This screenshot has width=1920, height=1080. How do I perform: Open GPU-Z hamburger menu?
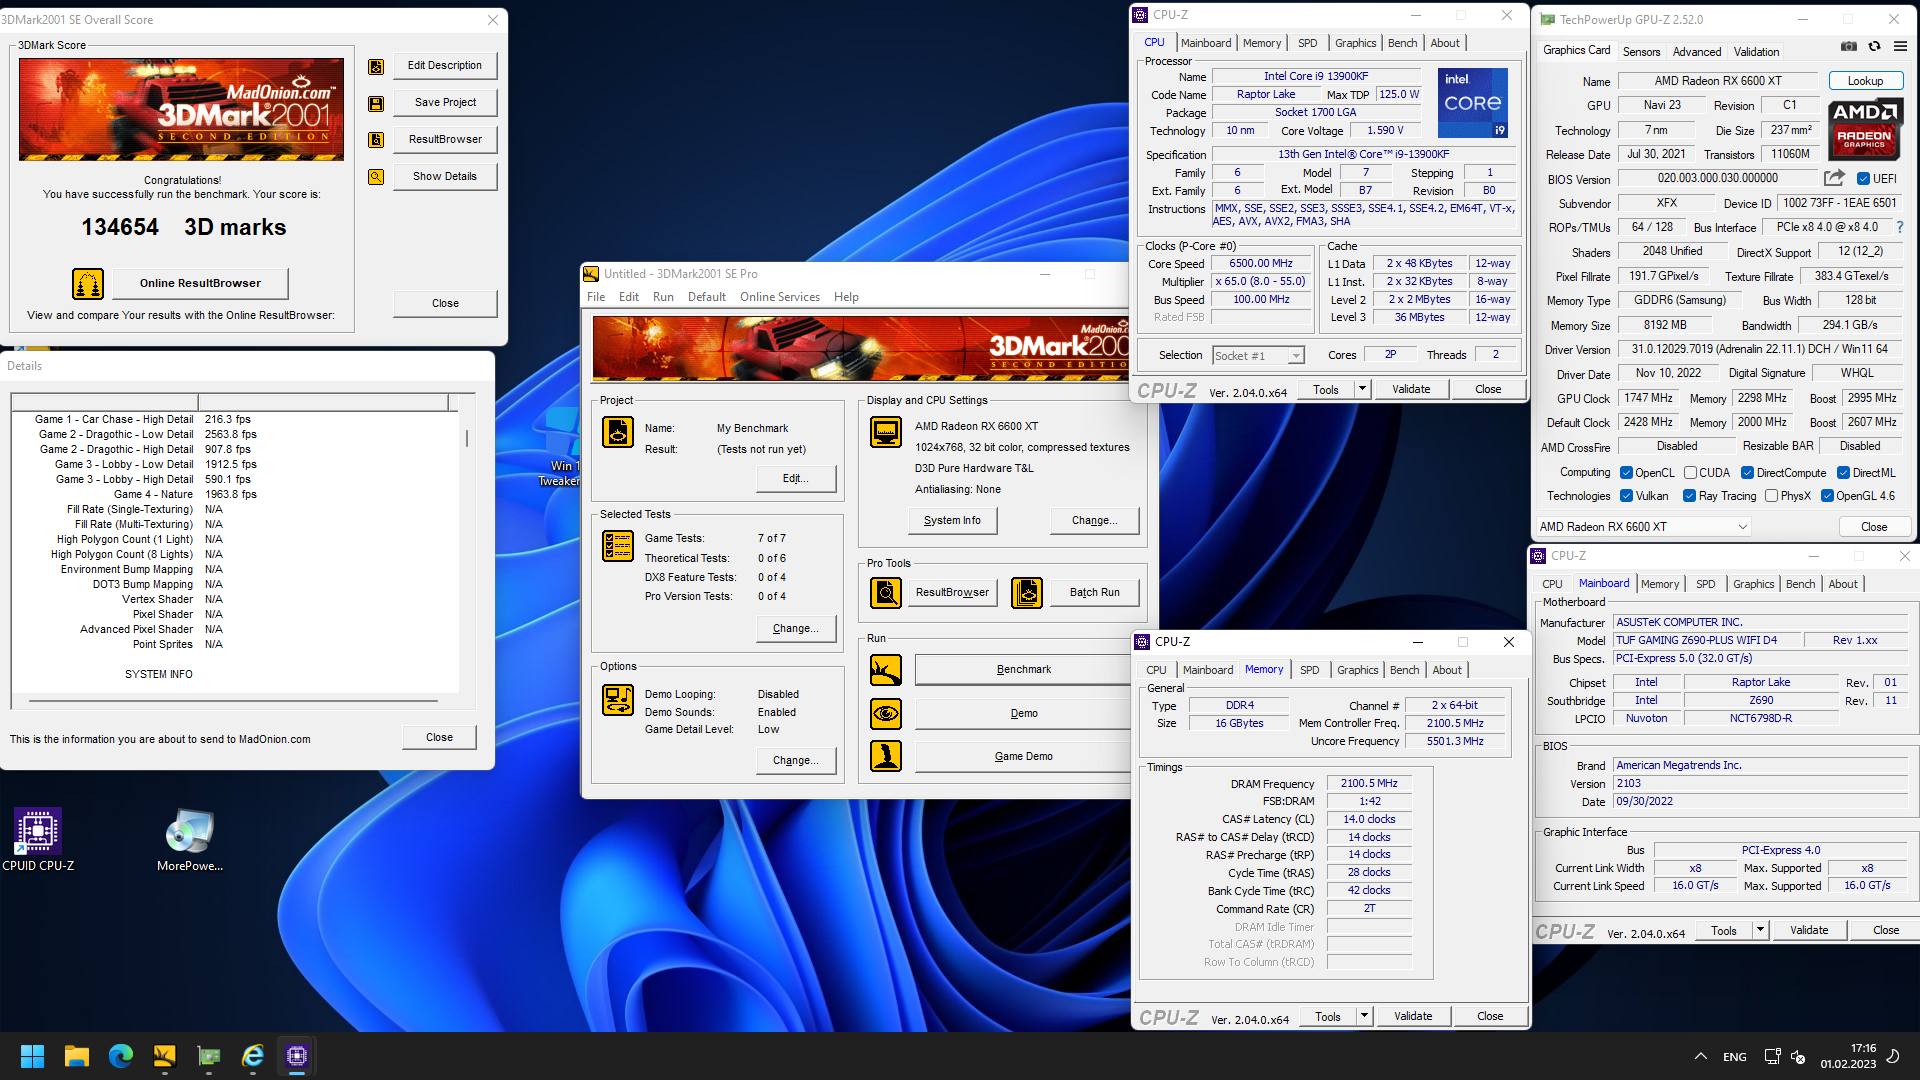pyautogui.click(x=1900, y=46)
